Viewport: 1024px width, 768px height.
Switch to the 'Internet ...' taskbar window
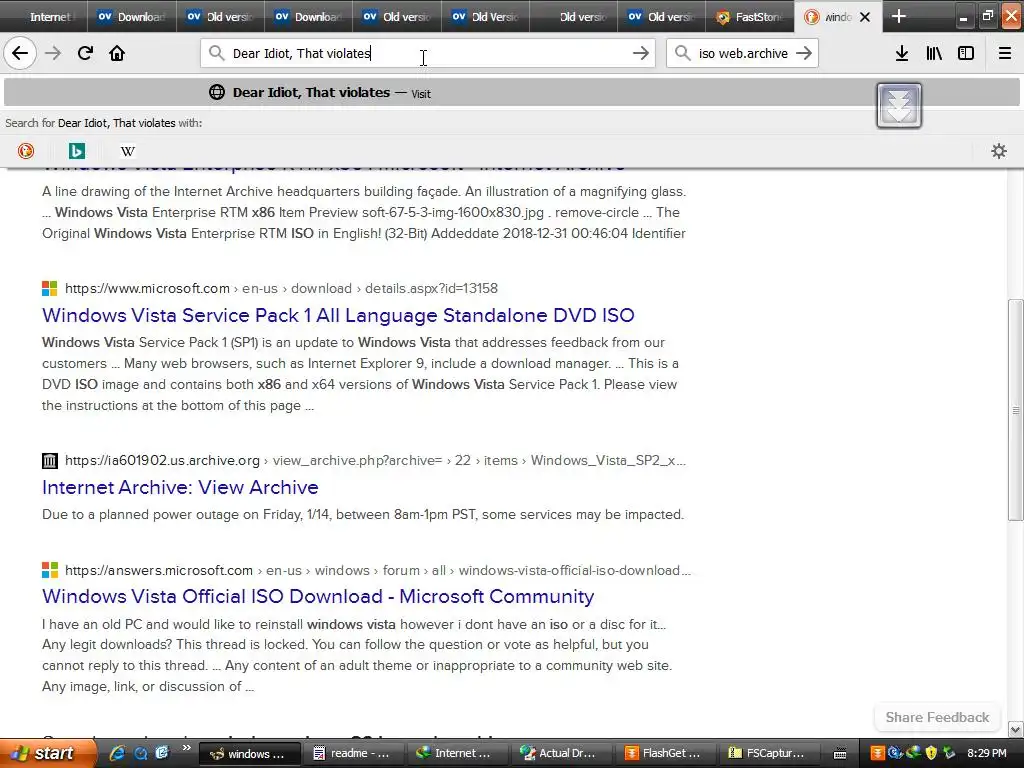(x=455, y=753)
